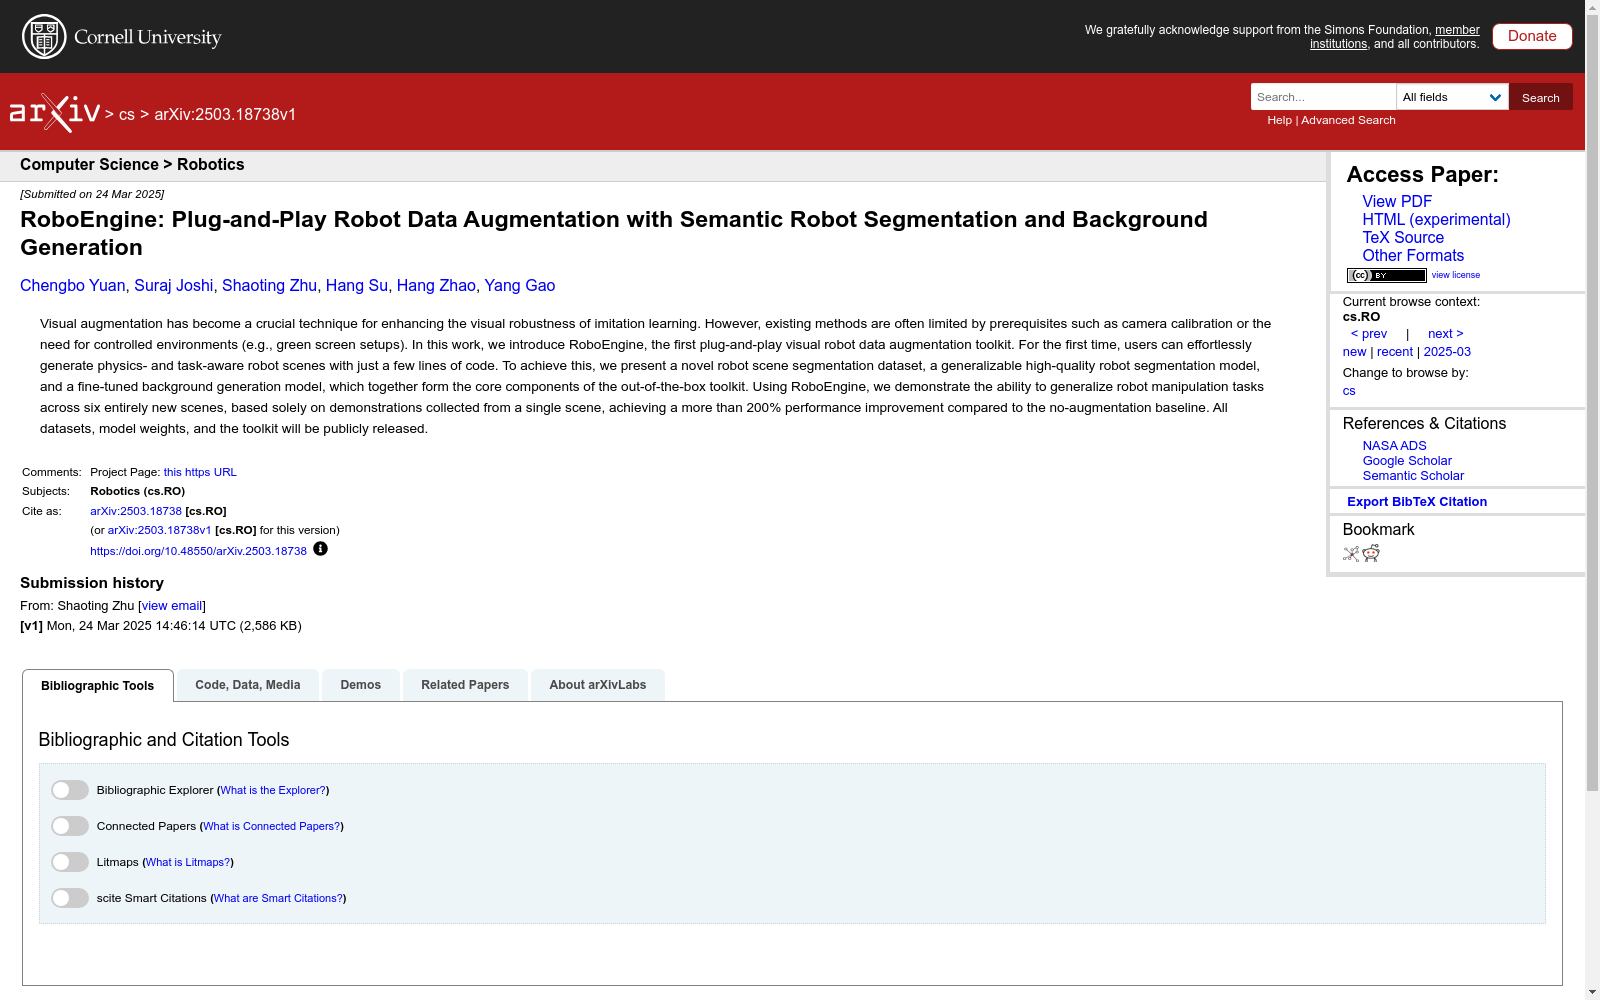Enable Connected Papers toggle
The width and height of the screenshot is (1600, 1000).
click(70, 826)
